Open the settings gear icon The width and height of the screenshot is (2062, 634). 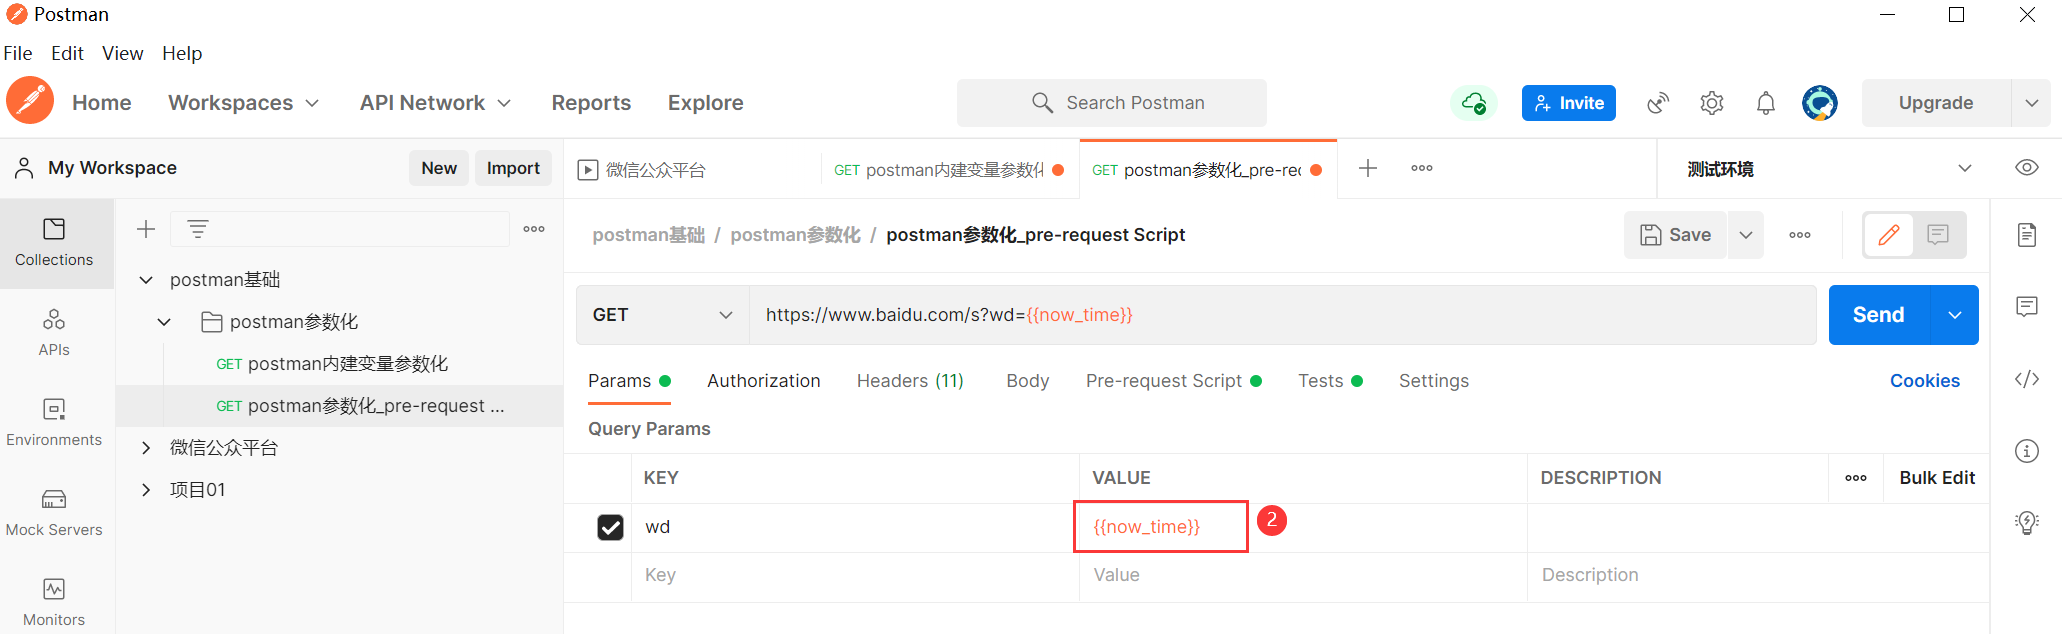1712,103
